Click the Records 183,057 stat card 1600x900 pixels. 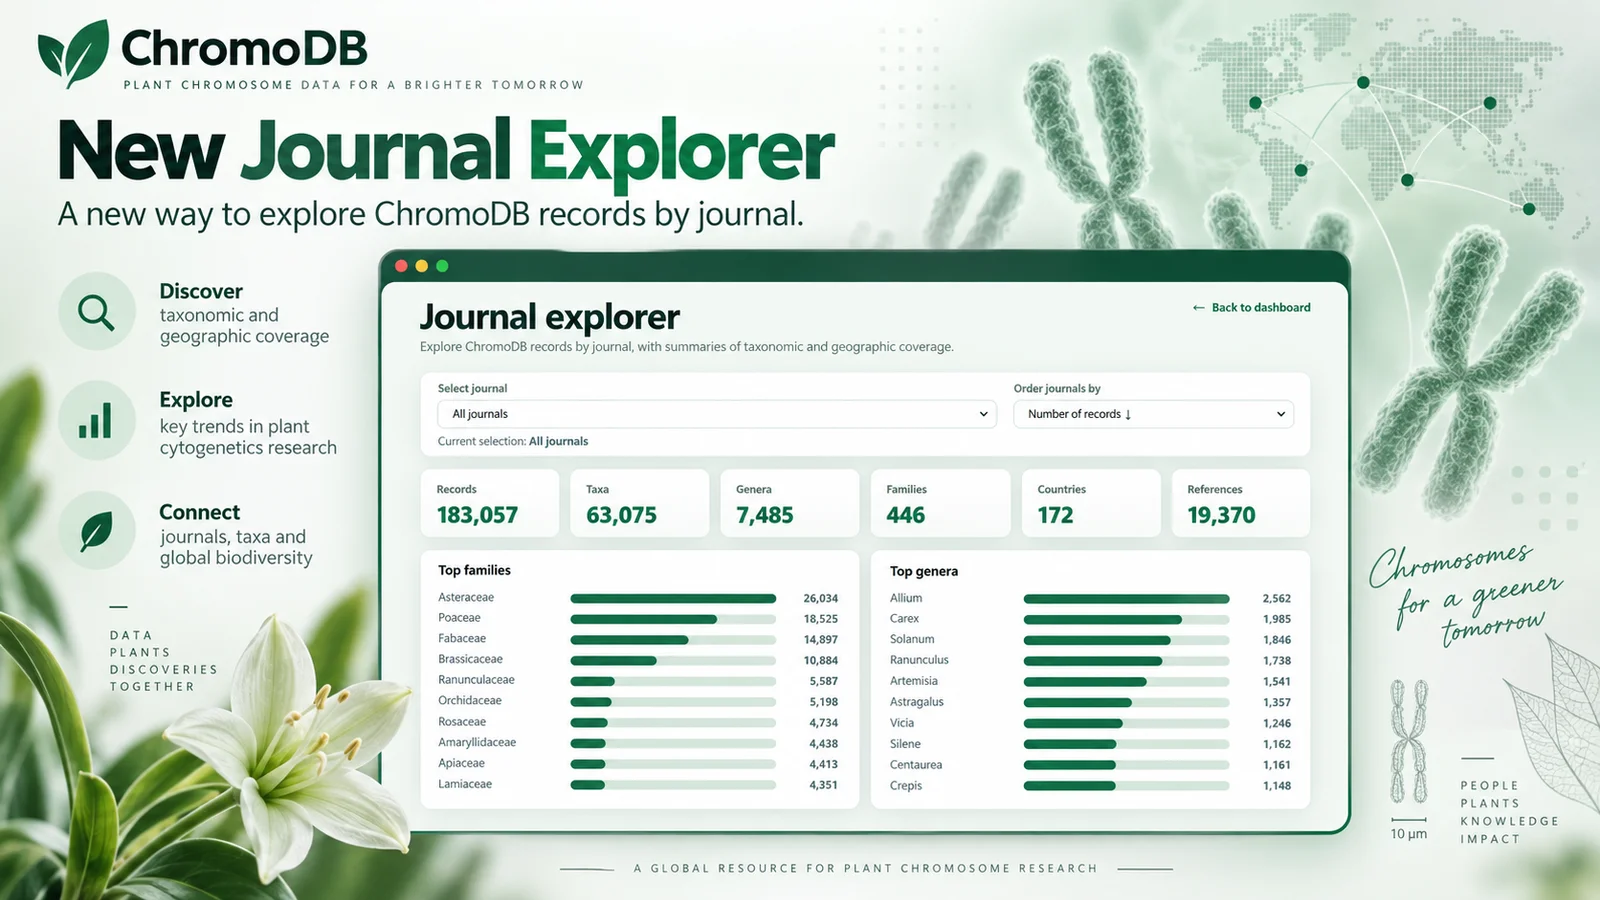pos(490,503)
